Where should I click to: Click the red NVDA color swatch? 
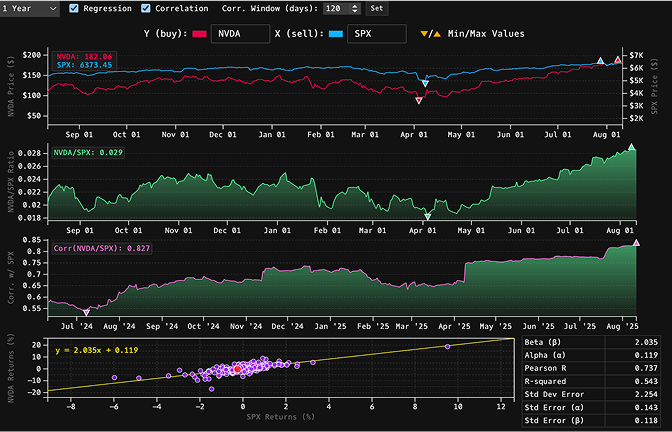pos(200,34)
